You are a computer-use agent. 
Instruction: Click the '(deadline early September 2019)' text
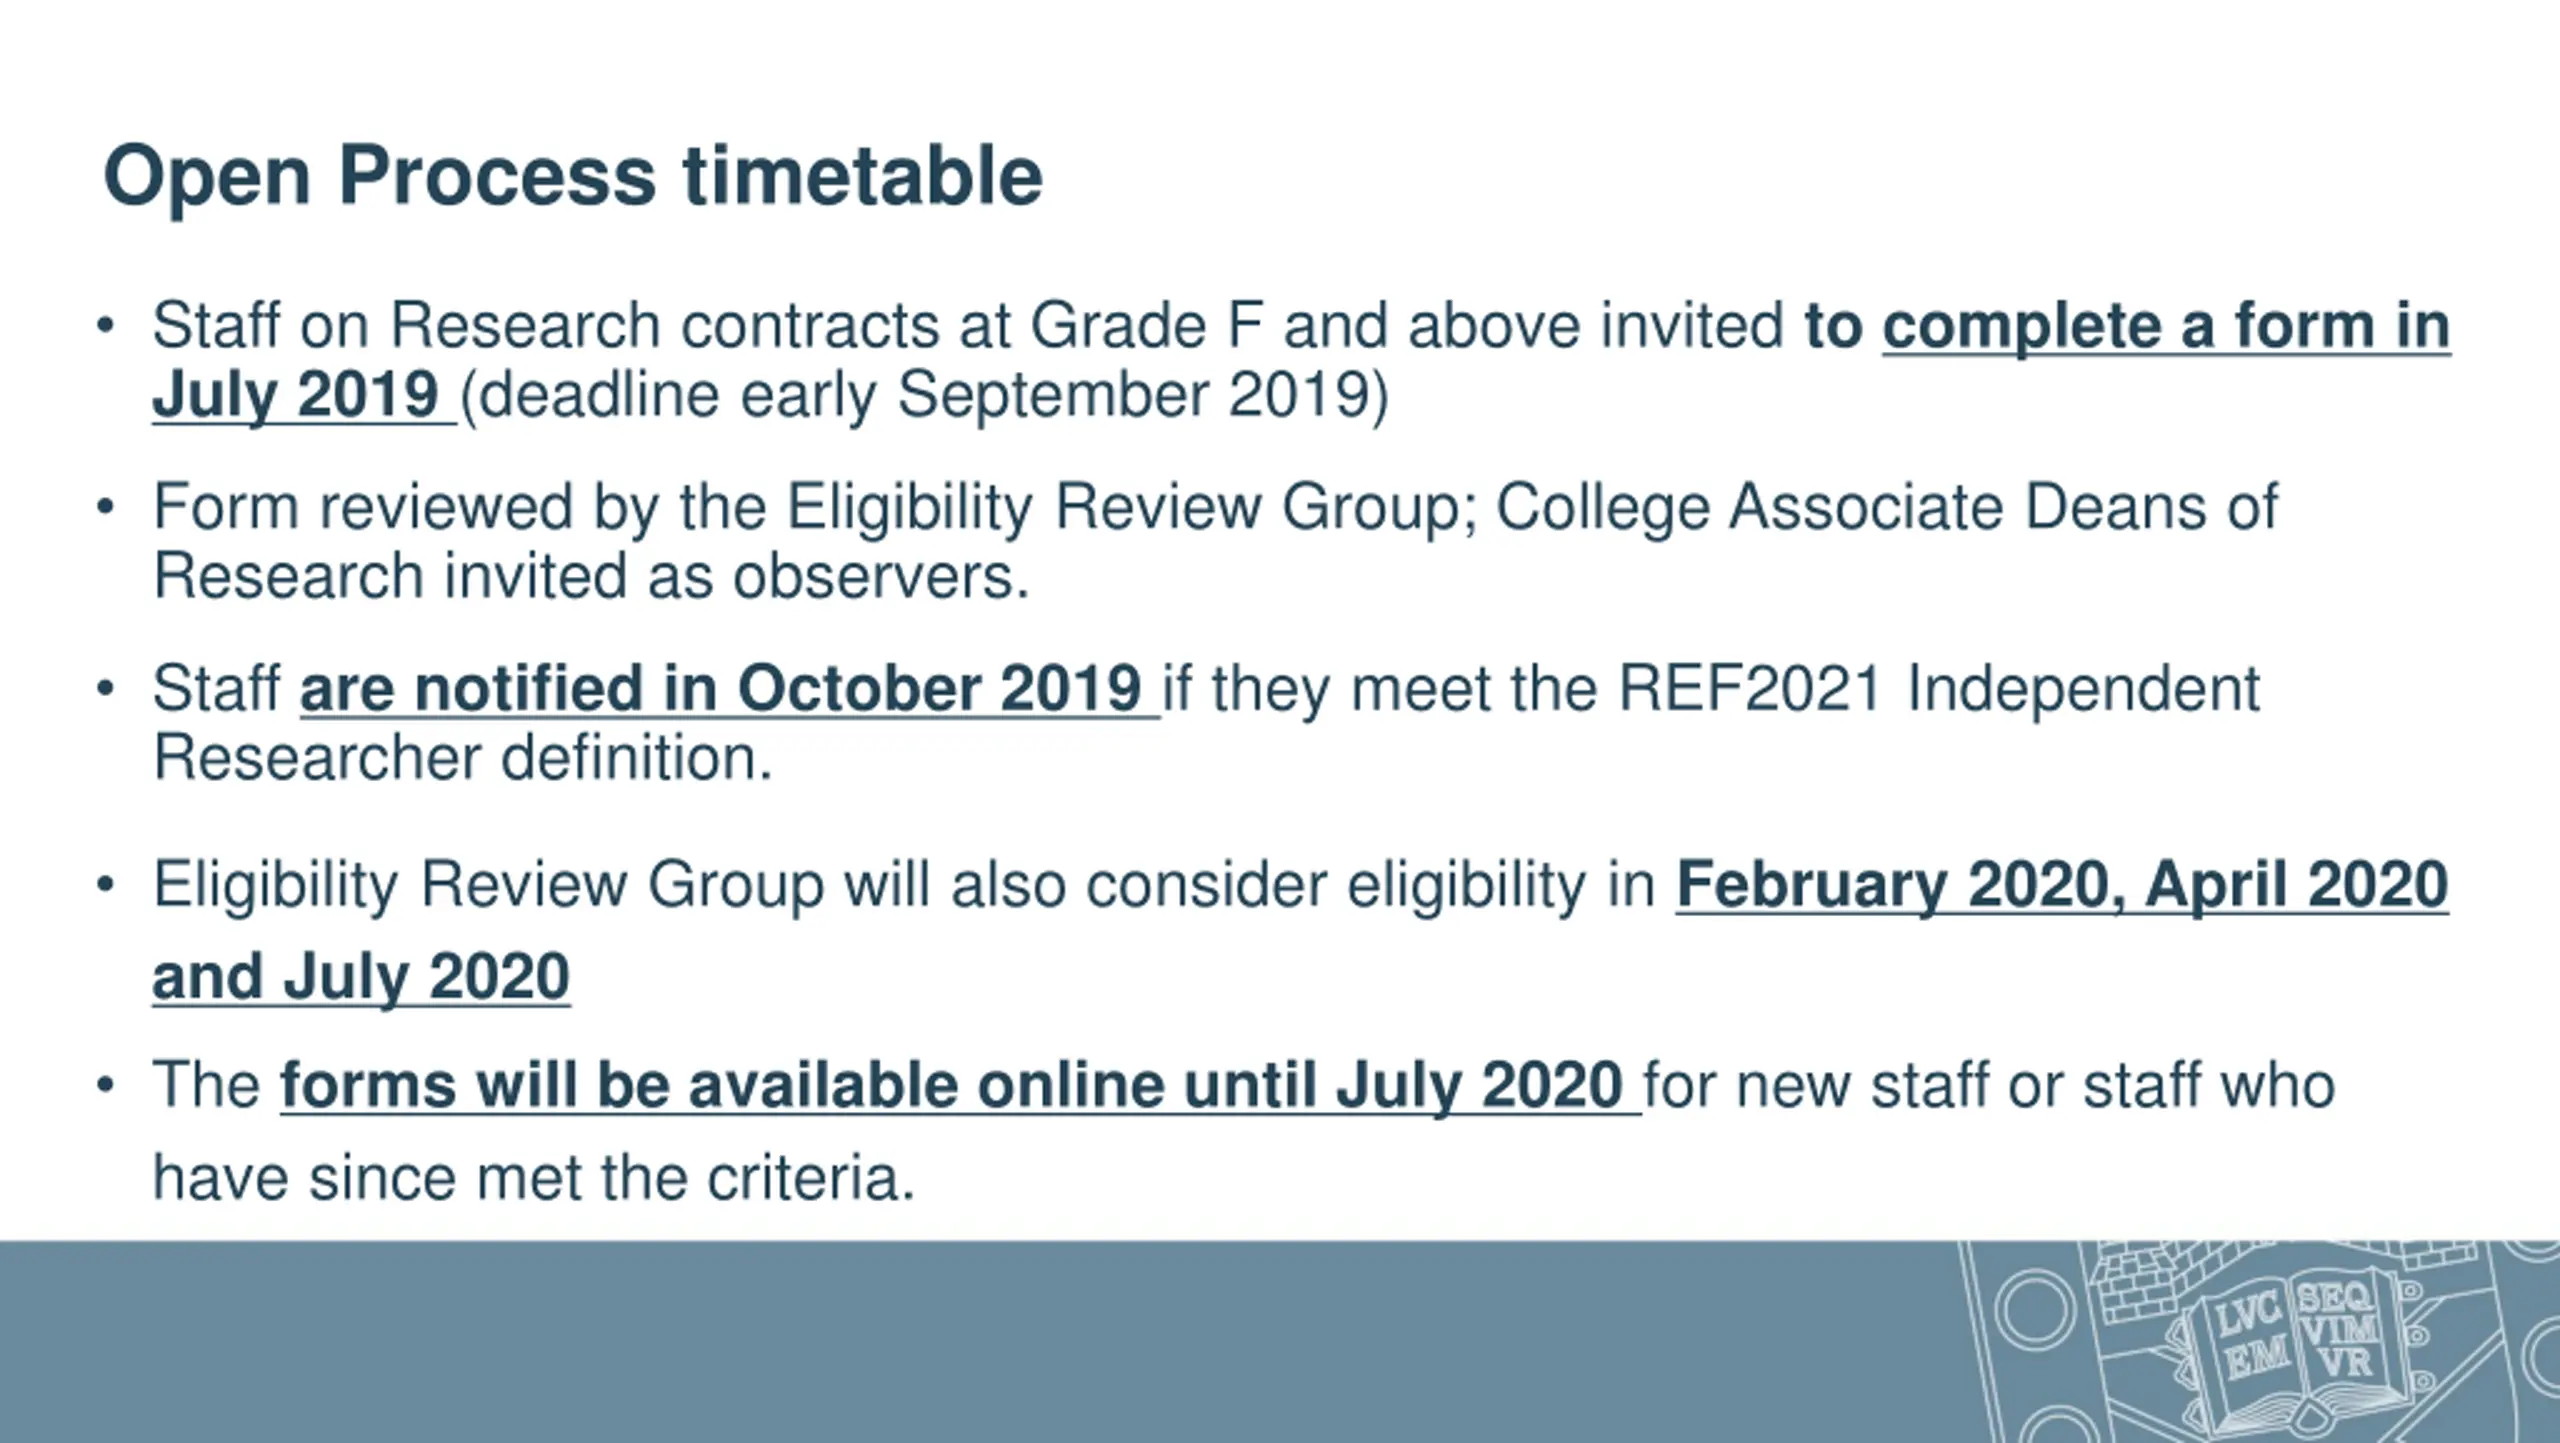[x=924, y=394]
